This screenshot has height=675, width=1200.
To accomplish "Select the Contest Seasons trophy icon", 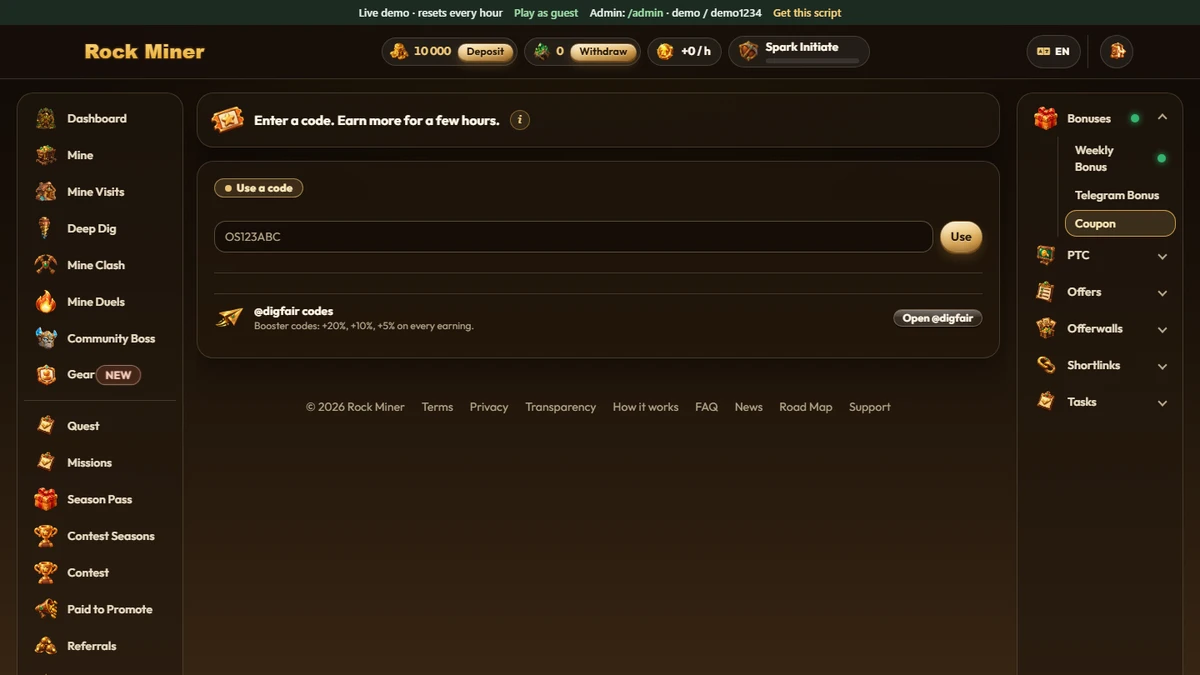I will pyautogui.click(x=46, y=536).
